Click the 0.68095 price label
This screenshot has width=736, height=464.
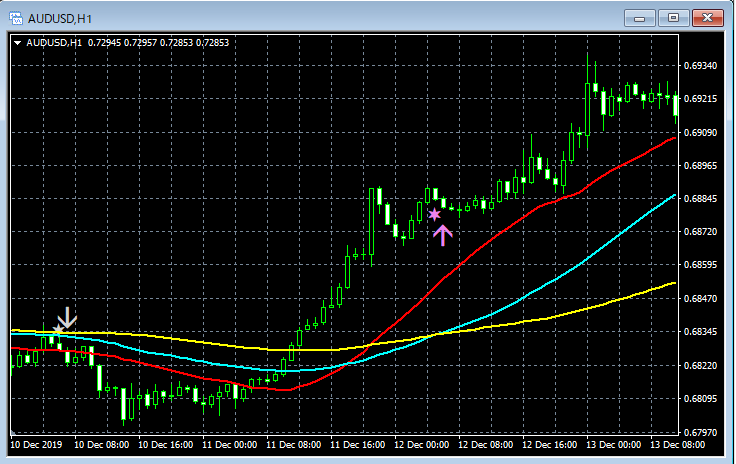point(700,399)
